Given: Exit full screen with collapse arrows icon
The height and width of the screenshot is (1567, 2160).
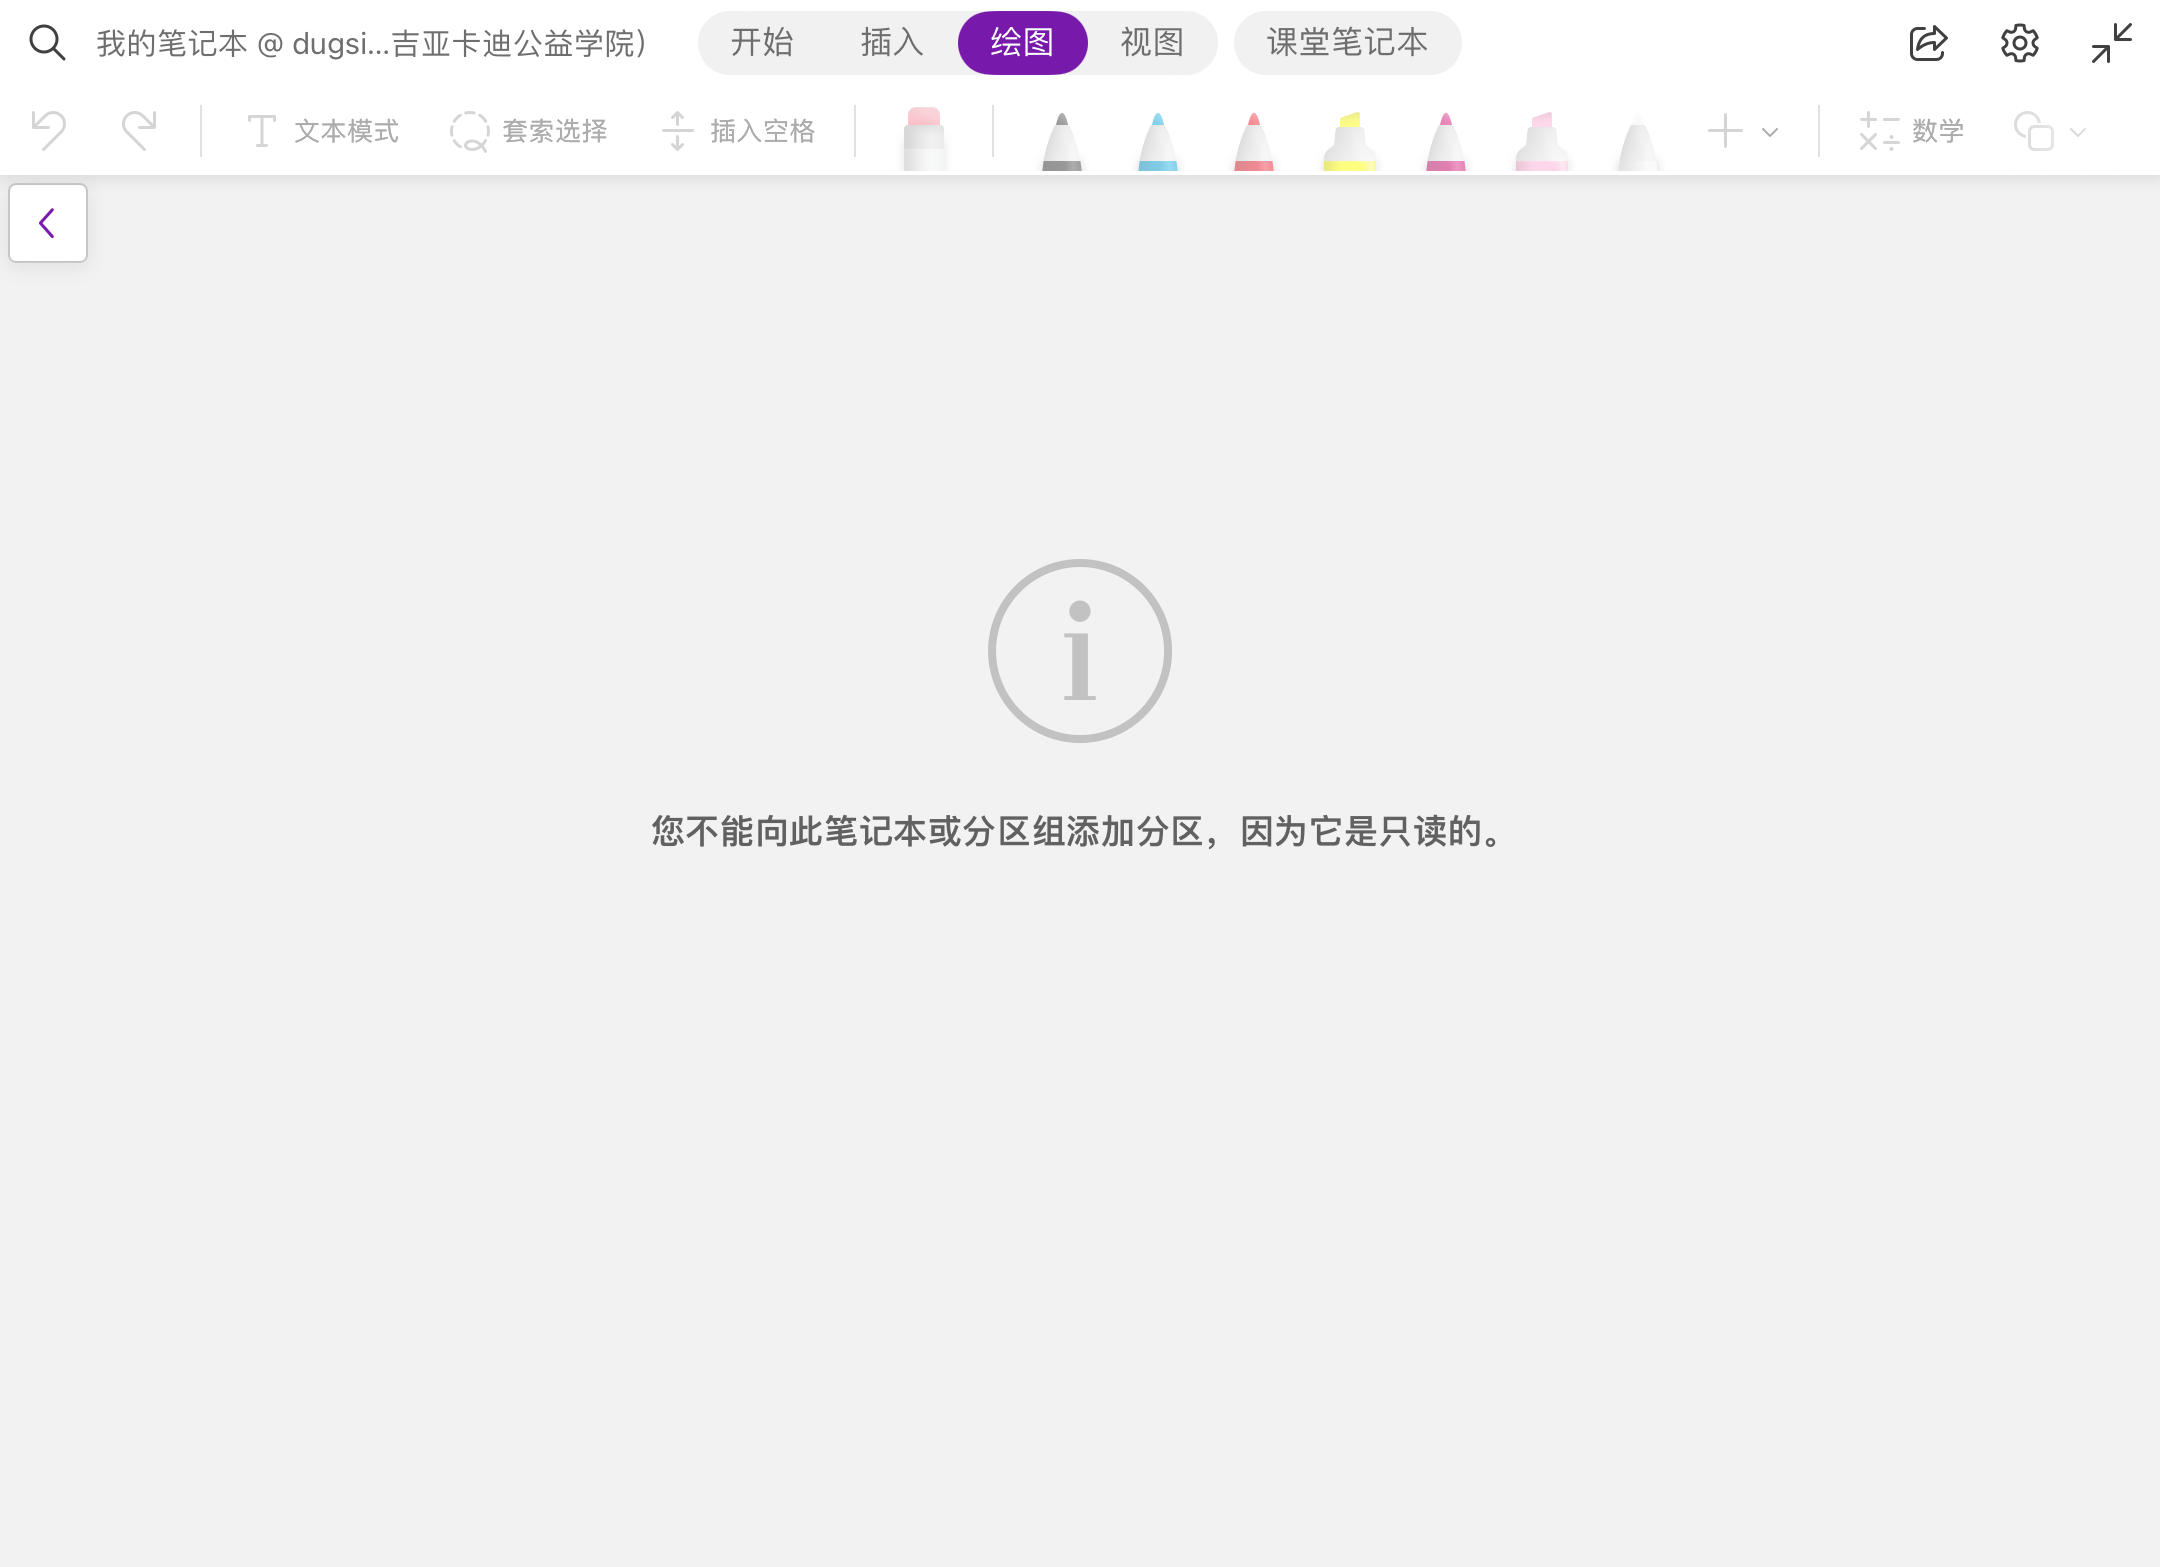Looking at the screenshot, I should coord(2112,43).
